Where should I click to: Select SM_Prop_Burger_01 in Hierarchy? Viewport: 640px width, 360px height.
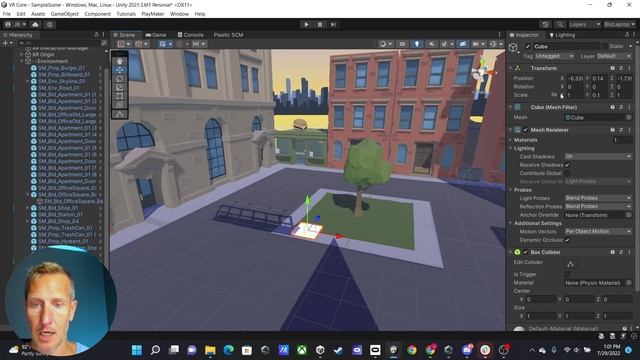pos(61,68)
